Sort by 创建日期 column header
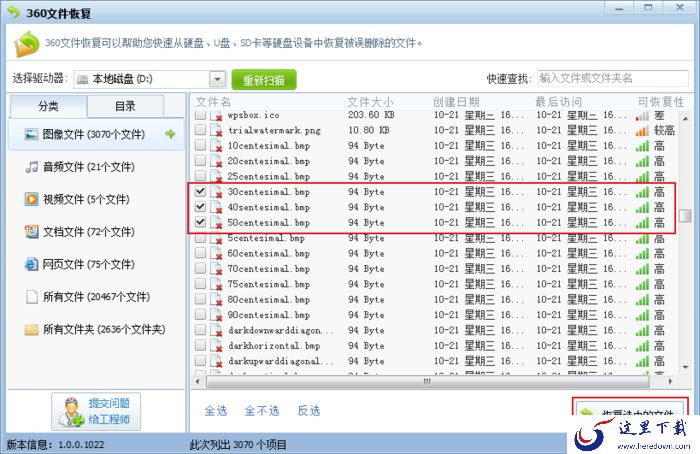700x454 pixels. point(456,102)
